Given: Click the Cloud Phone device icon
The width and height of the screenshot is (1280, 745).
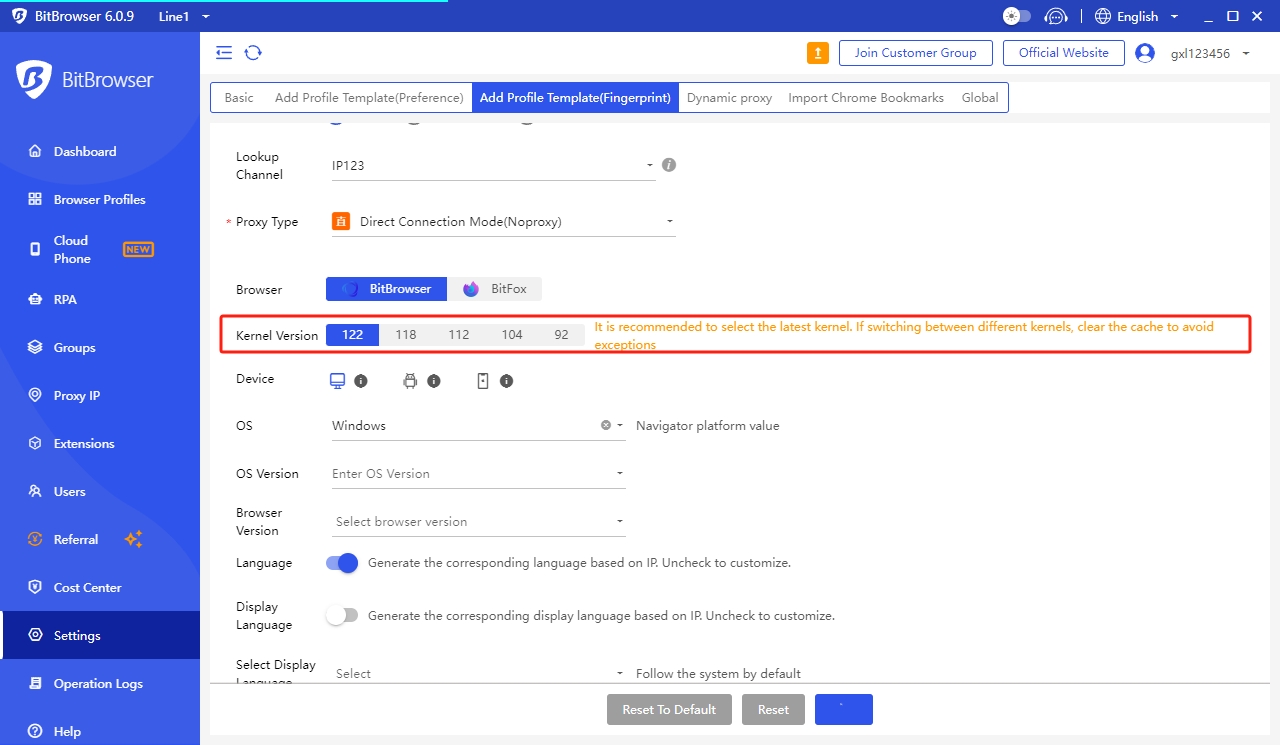Looking at the screenshot, I should (x=35, y=250).
